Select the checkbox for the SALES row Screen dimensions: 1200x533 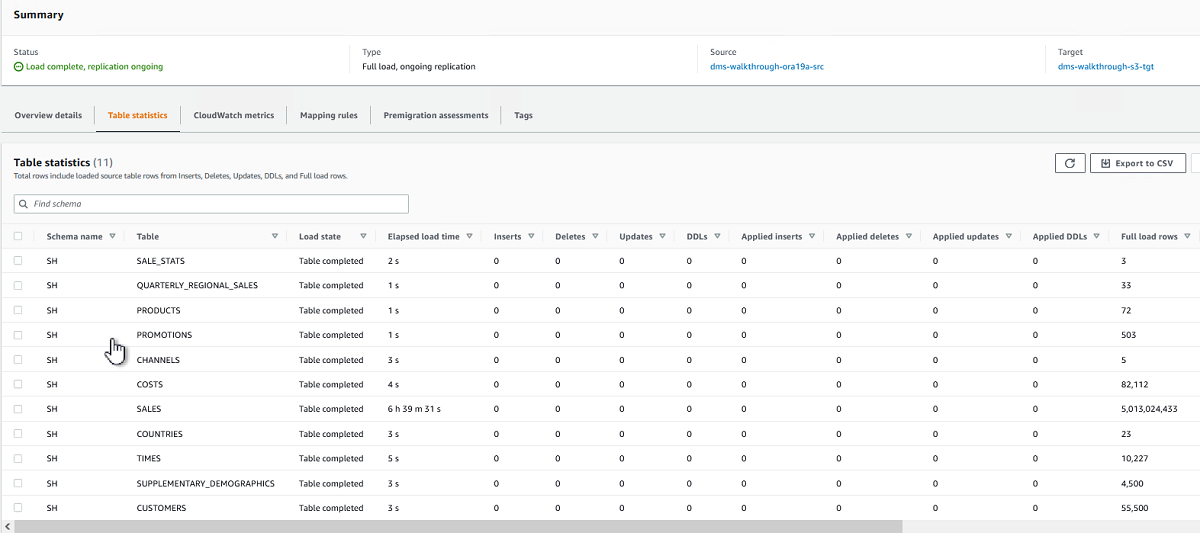tap(18, 409)
